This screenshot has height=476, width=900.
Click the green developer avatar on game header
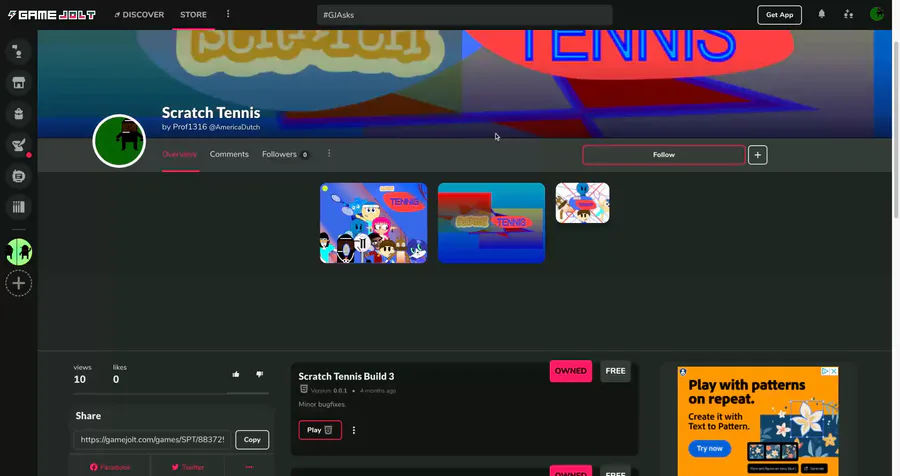click(119, 141)
